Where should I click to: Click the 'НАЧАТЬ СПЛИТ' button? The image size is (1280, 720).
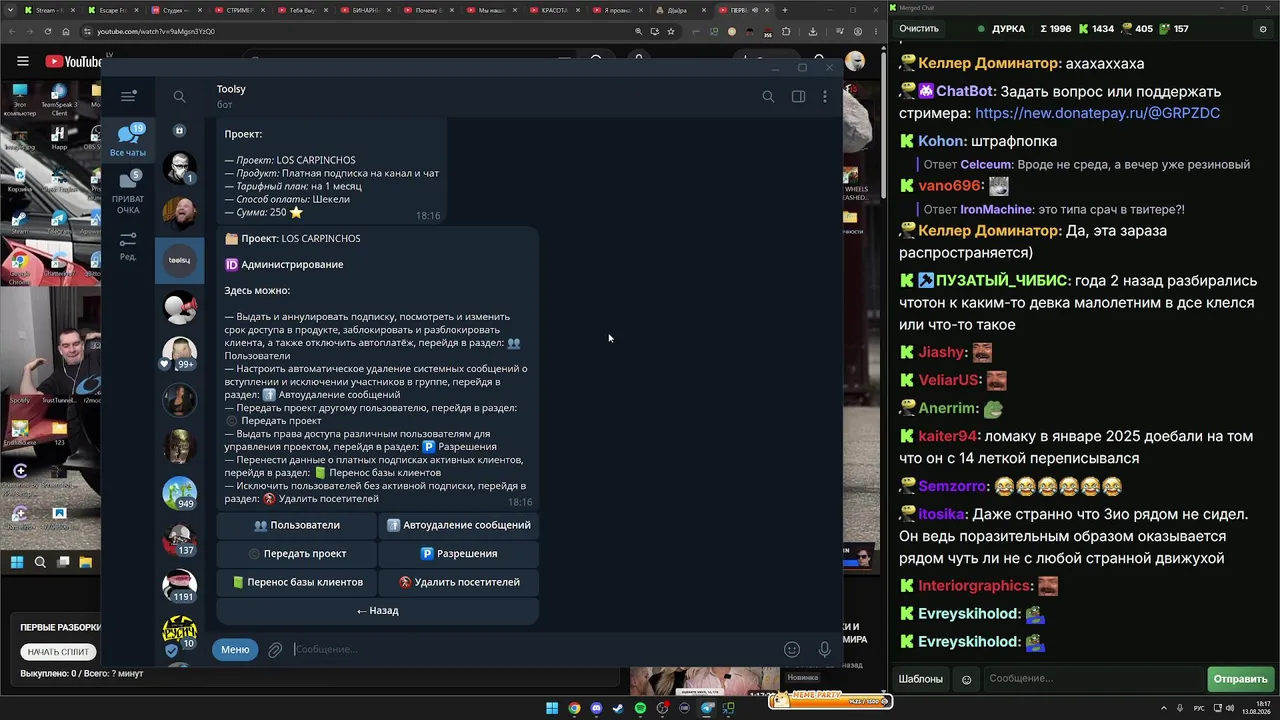(x=58, y=652)
